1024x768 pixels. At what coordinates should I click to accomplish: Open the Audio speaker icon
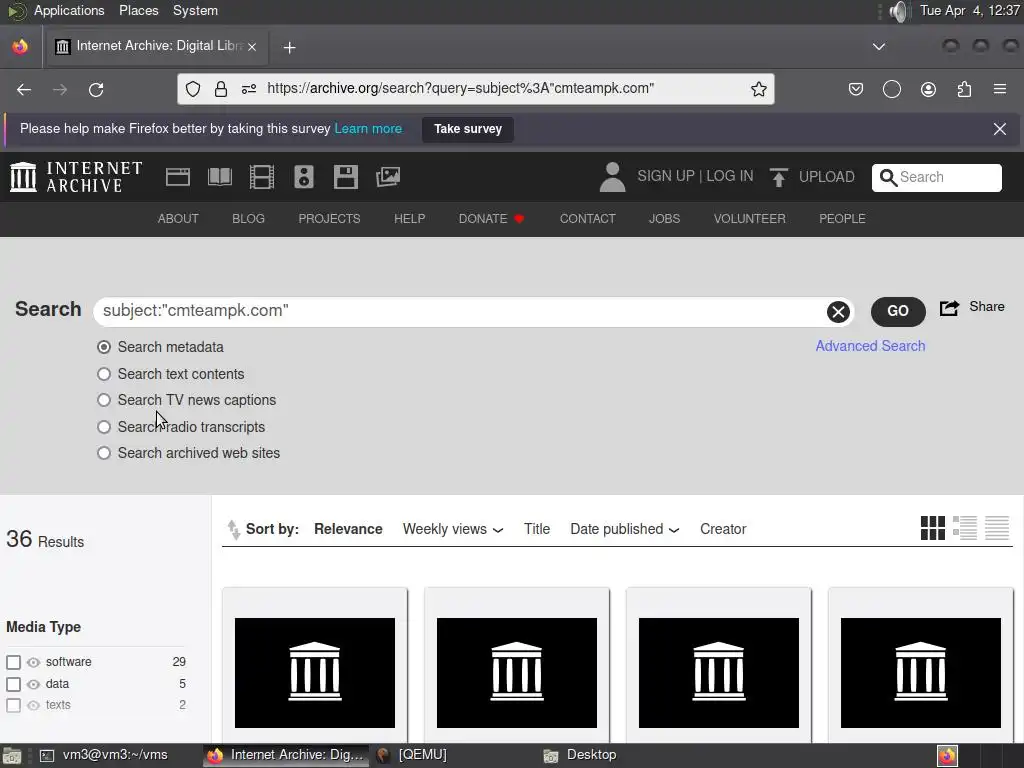coord(304,177)
